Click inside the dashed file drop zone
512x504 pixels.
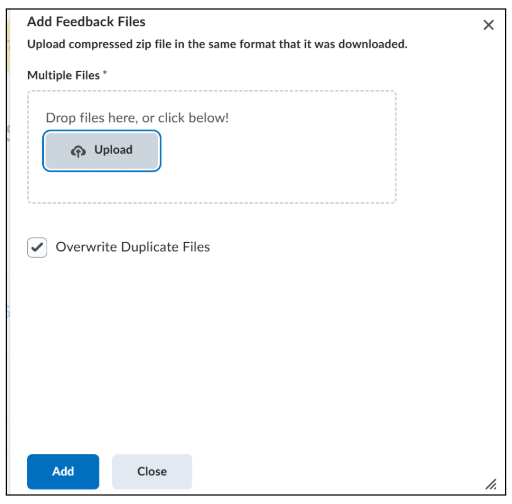click(x=212, y=147)
